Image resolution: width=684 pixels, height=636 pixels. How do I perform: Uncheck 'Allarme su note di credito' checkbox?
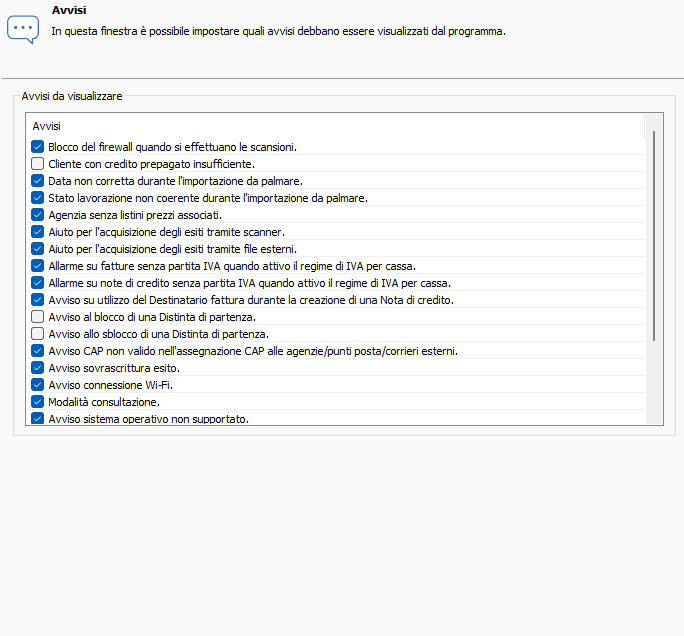coord(38,283)
